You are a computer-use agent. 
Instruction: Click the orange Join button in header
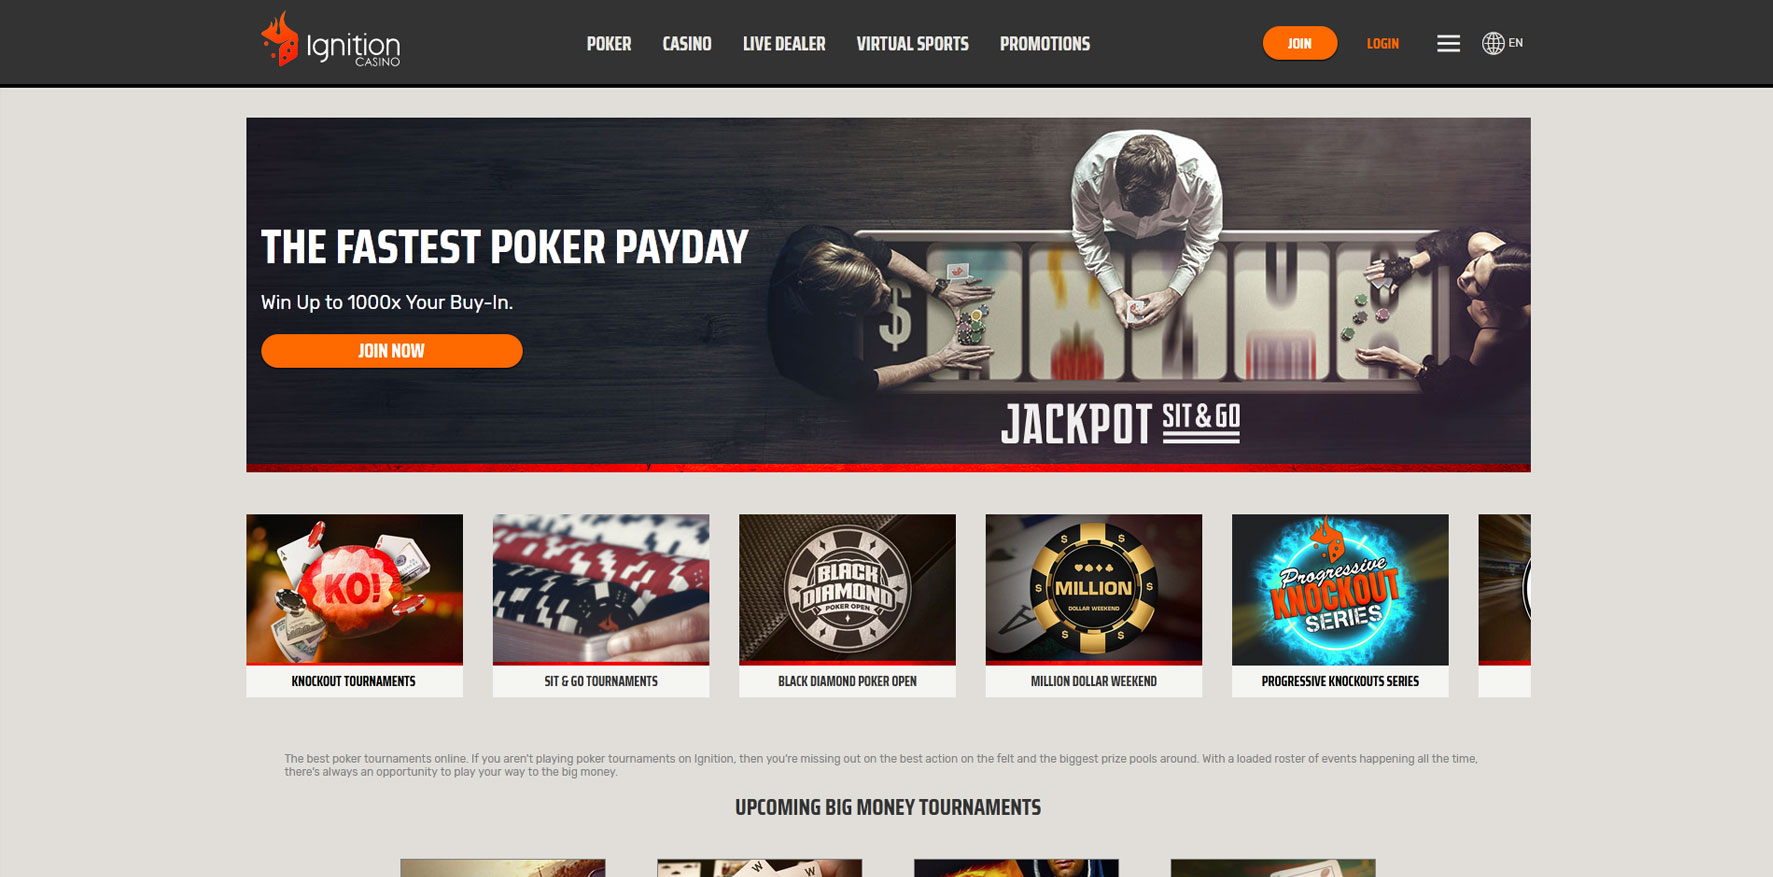(1299, 43)
